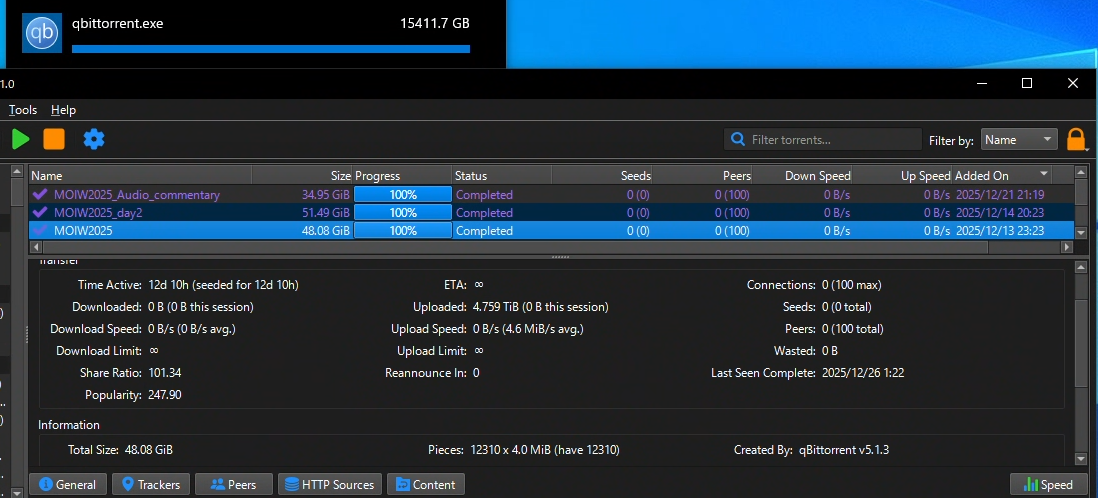Image resolution: width=1098 pixels, height=498 pixels.
Task: Sort by the Down Speed column header
Action: (802, 176)
